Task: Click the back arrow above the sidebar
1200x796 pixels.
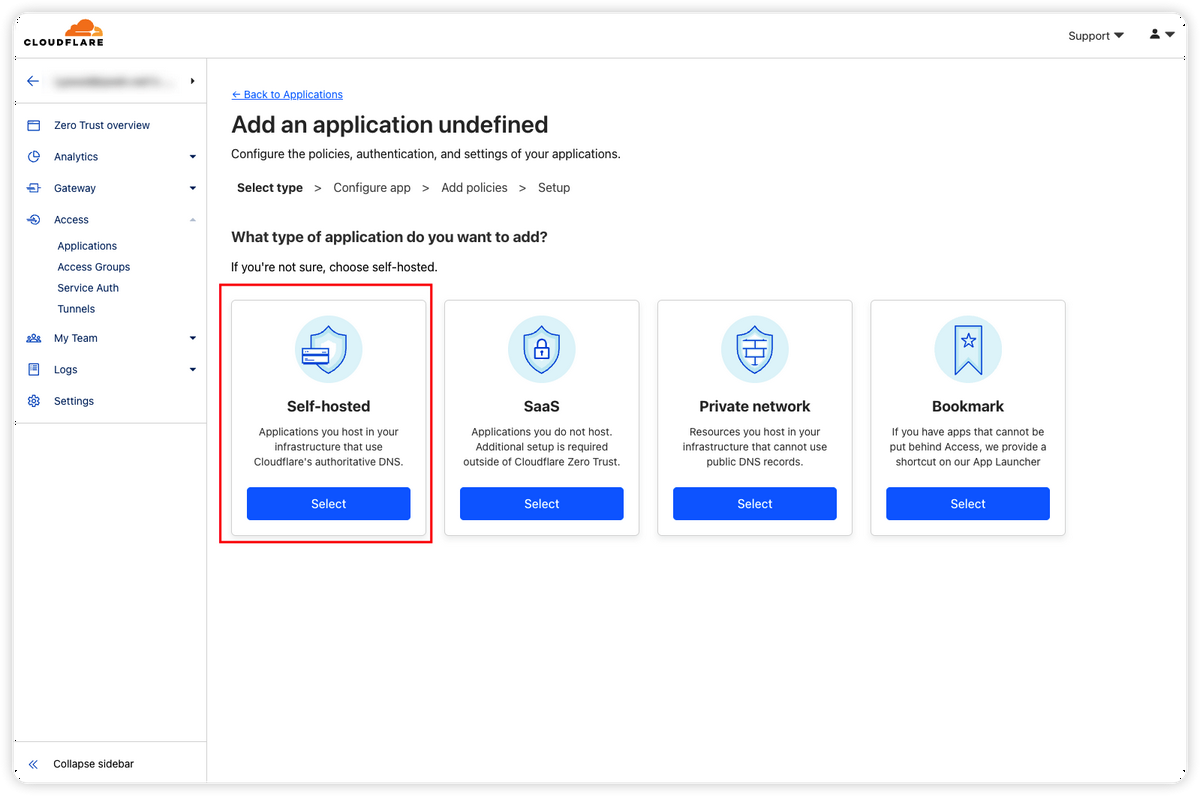Action: 33,81
